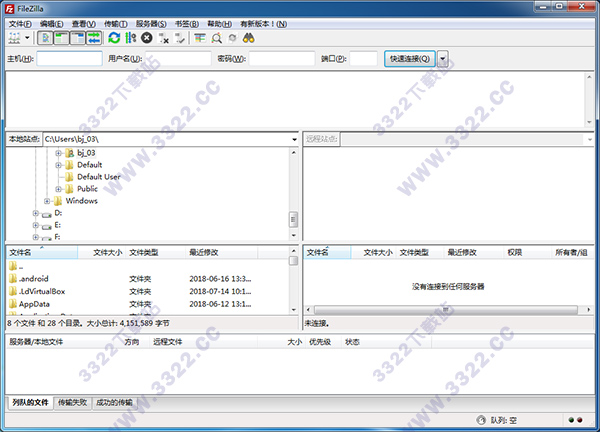Screen dimensions: 600x432
Task: Reconnect to the last server
Action: [x=180, y=38]
